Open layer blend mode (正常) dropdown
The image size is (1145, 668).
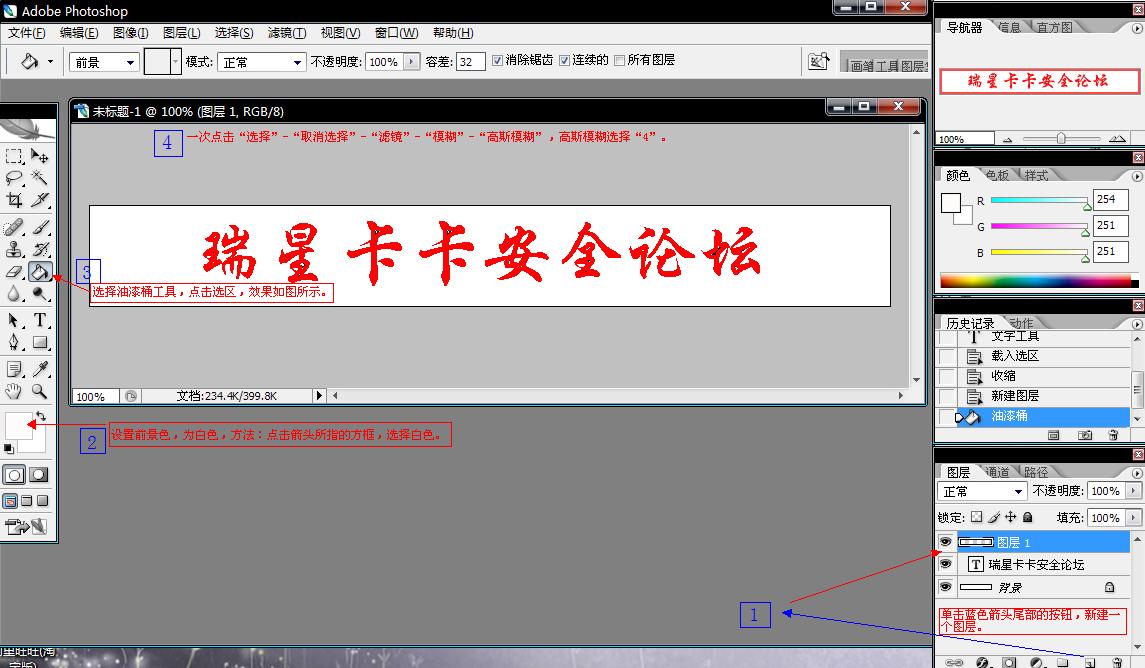[982, 491]
